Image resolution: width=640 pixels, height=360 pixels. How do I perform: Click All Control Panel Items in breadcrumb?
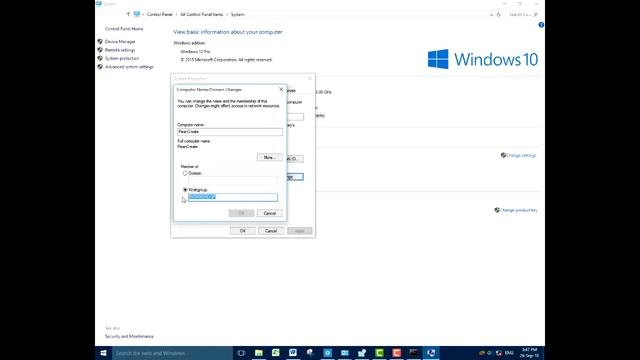click(202, 15)
